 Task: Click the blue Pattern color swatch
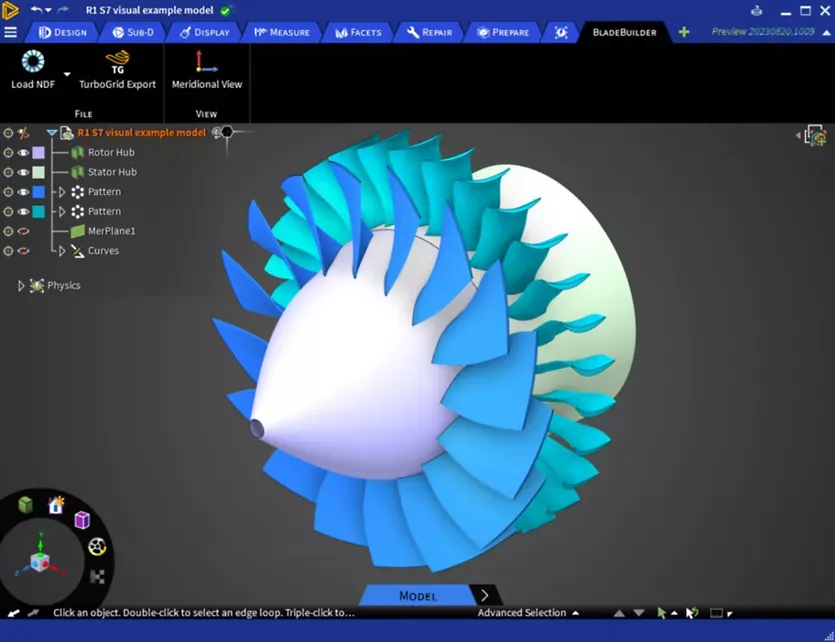(x=39, y=192)
